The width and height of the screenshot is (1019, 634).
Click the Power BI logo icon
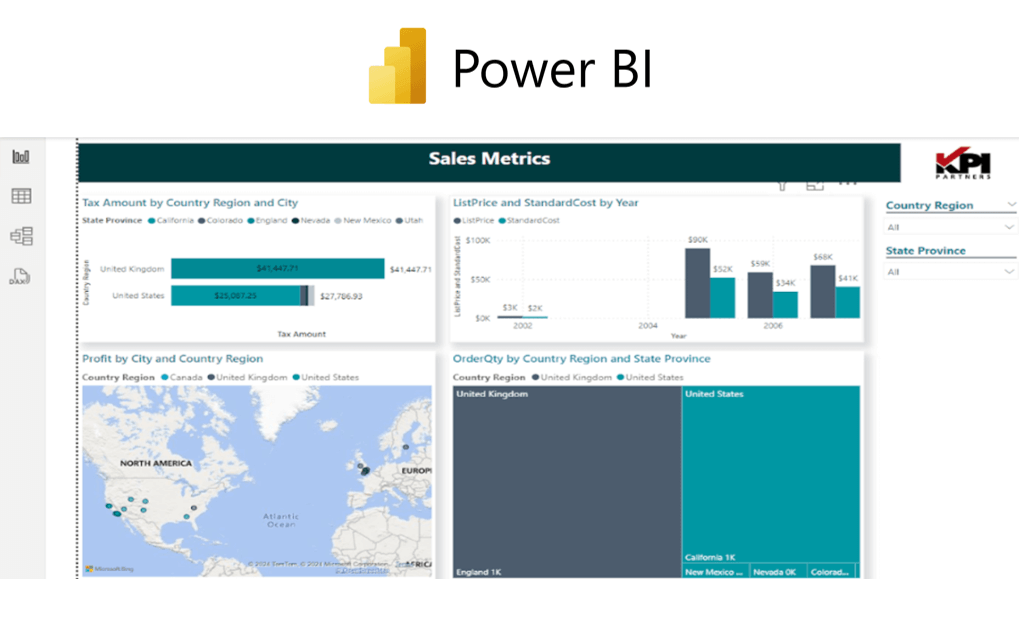(x=398, y=67)
